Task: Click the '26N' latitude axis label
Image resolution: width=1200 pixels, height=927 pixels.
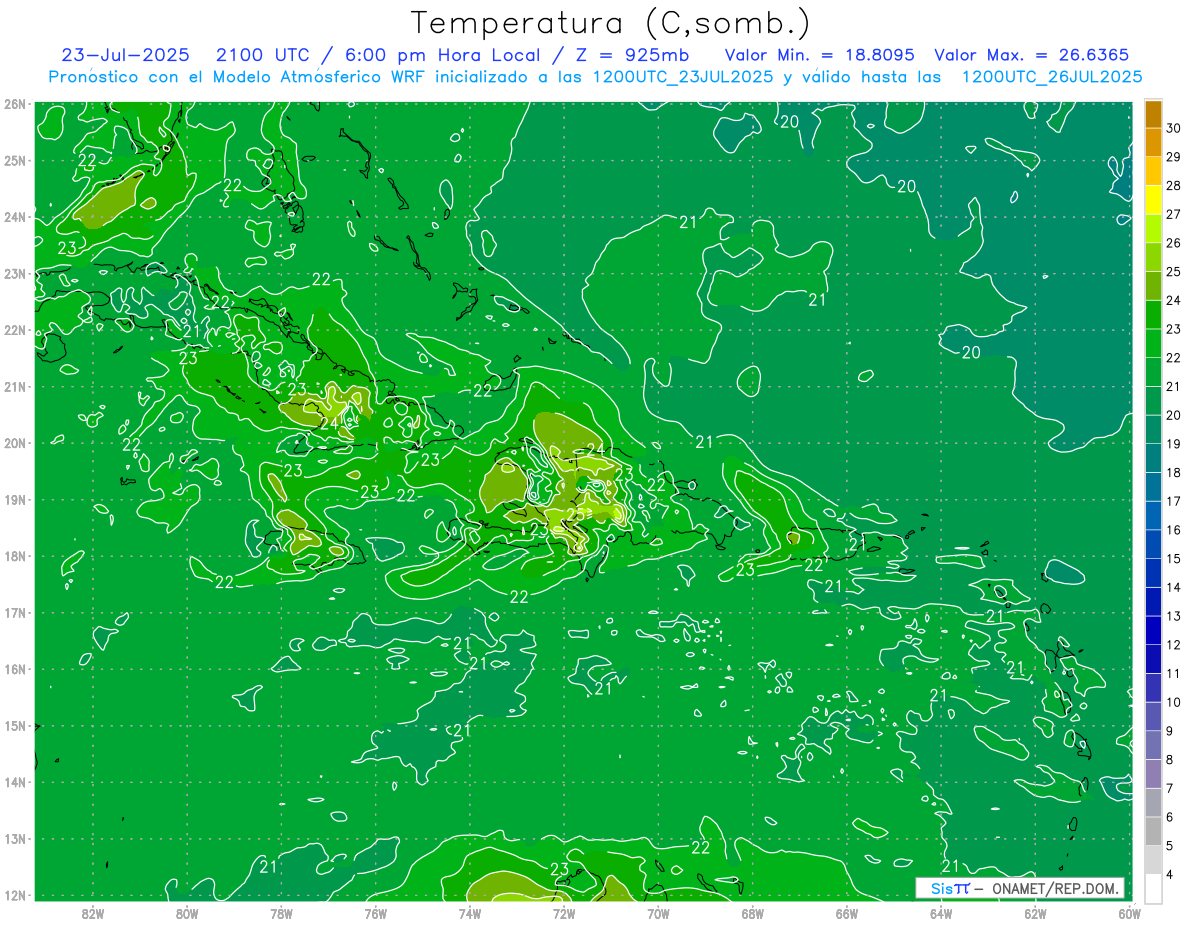Action: click(15, 104)
